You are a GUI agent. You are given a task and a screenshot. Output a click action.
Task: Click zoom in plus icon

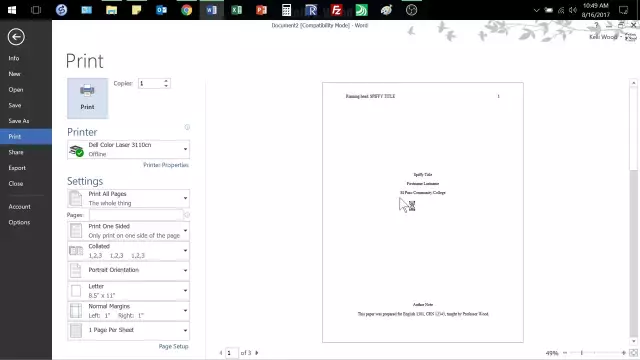pos(624,353)
